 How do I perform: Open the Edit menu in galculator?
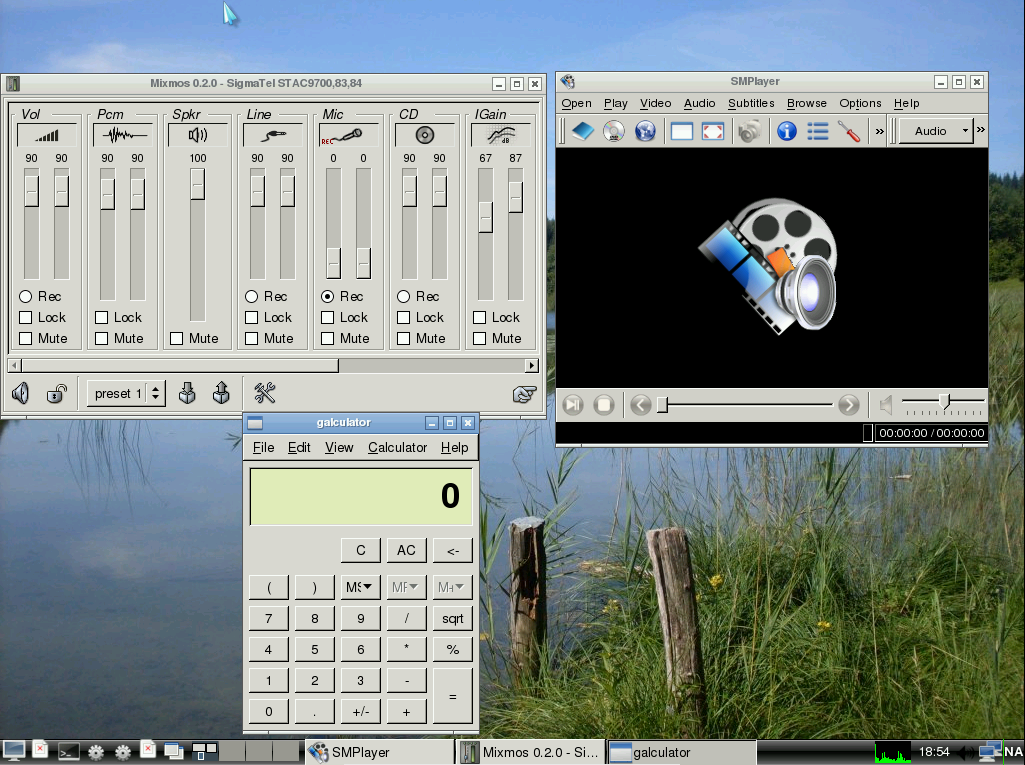(x=299, y=447)
